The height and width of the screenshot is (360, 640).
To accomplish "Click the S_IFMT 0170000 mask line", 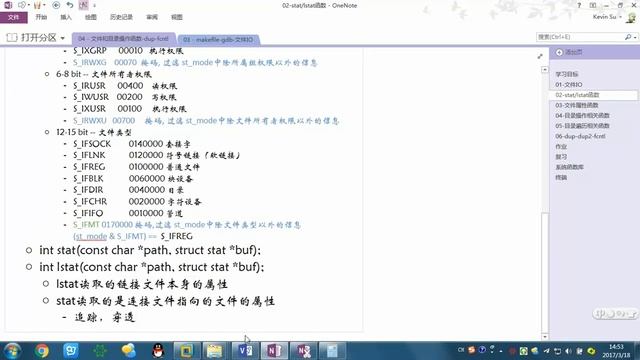I will (187, 224).
